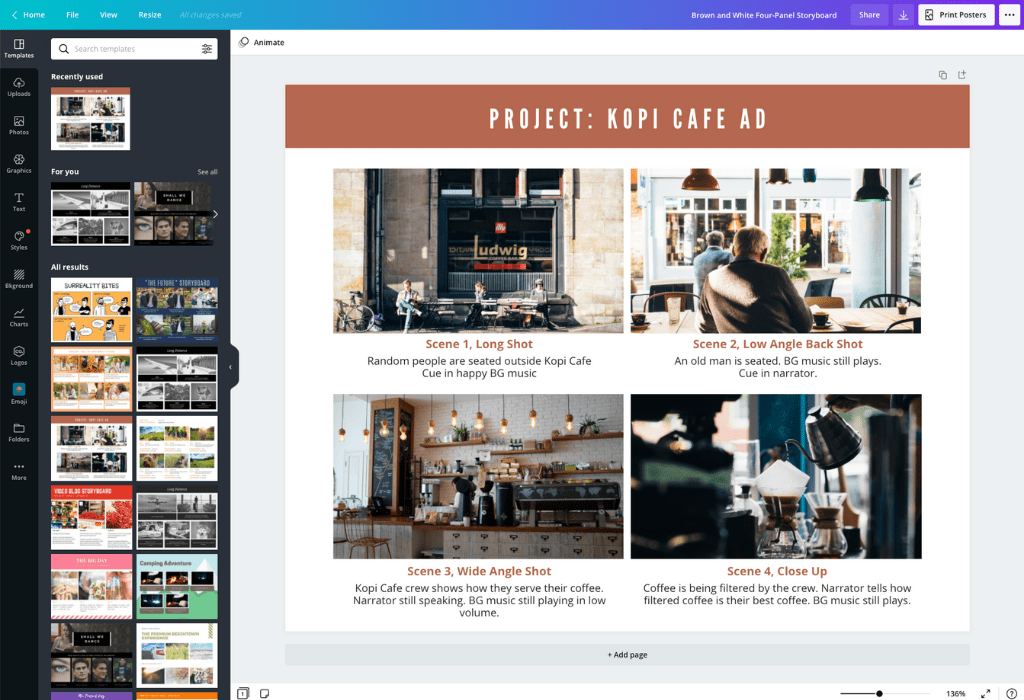The height and width of the screenshot is (700, 1024).
Task: Add a new page below the storyboard
Action: (x=627, y=655)
